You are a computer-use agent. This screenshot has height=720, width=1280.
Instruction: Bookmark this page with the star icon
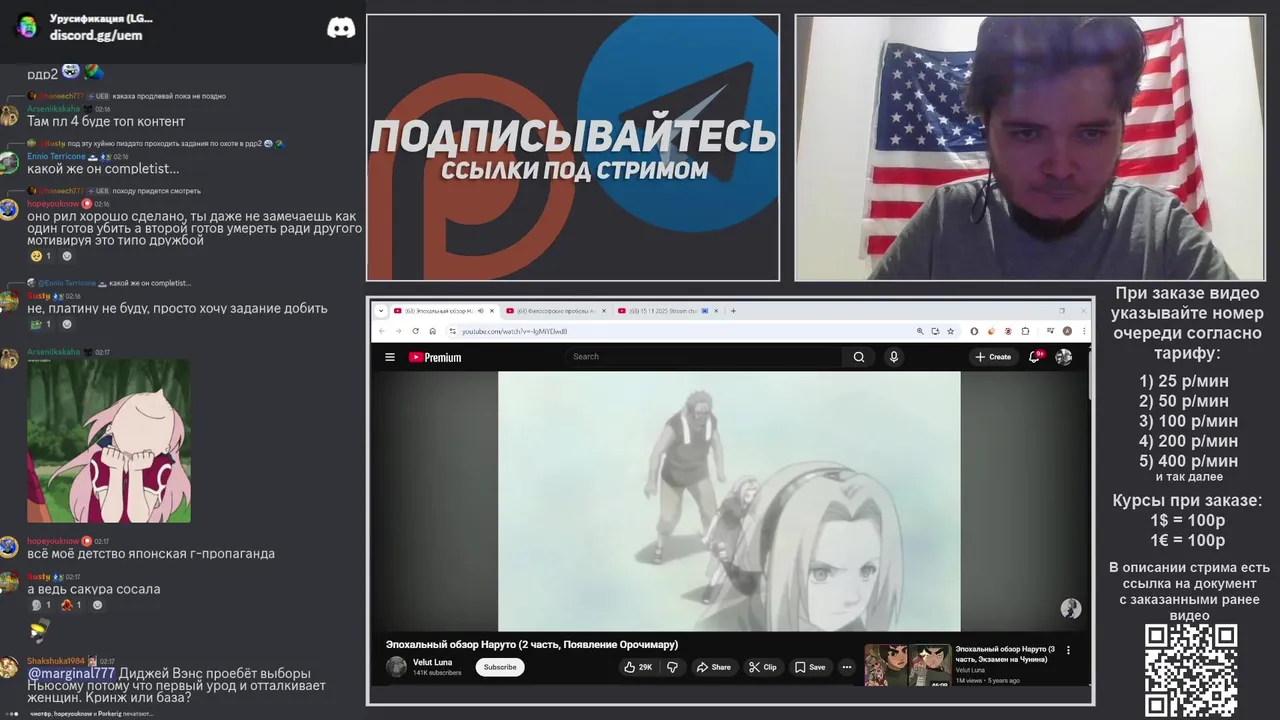pyautogui.click(x=950, y=331)
